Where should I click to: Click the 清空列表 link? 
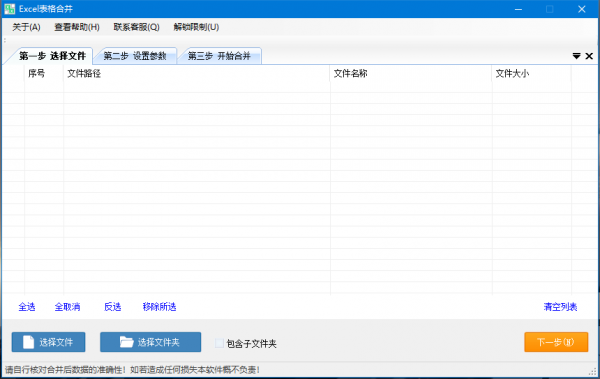[560, 307]
